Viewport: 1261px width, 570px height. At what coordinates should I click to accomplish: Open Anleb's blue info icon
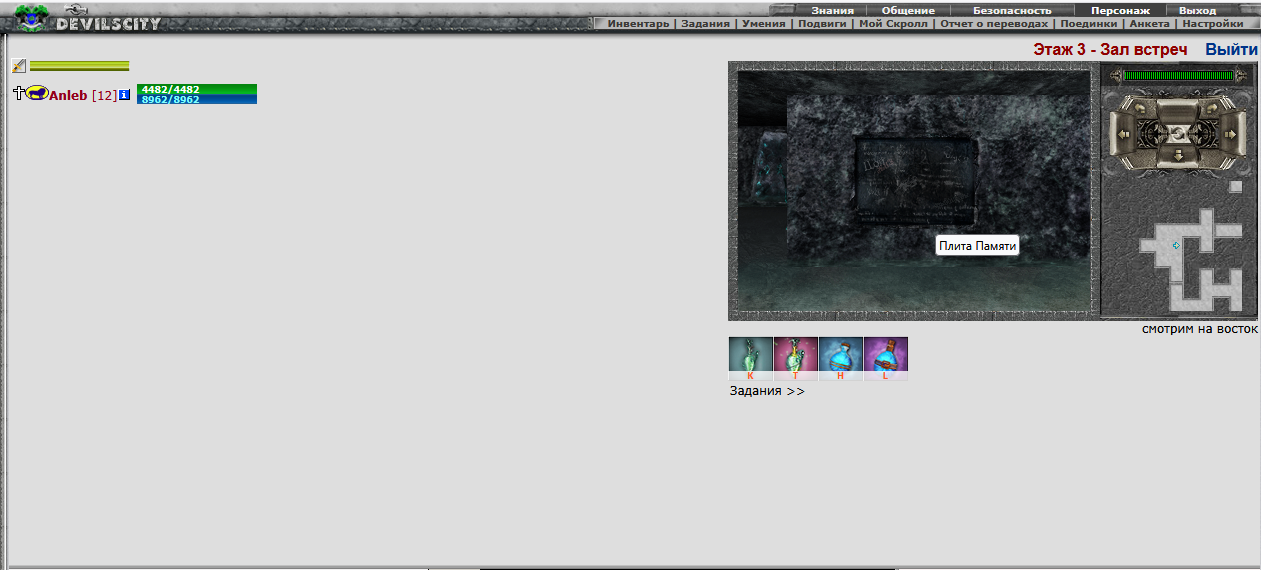pyautogui.click(x=124, y=95)
